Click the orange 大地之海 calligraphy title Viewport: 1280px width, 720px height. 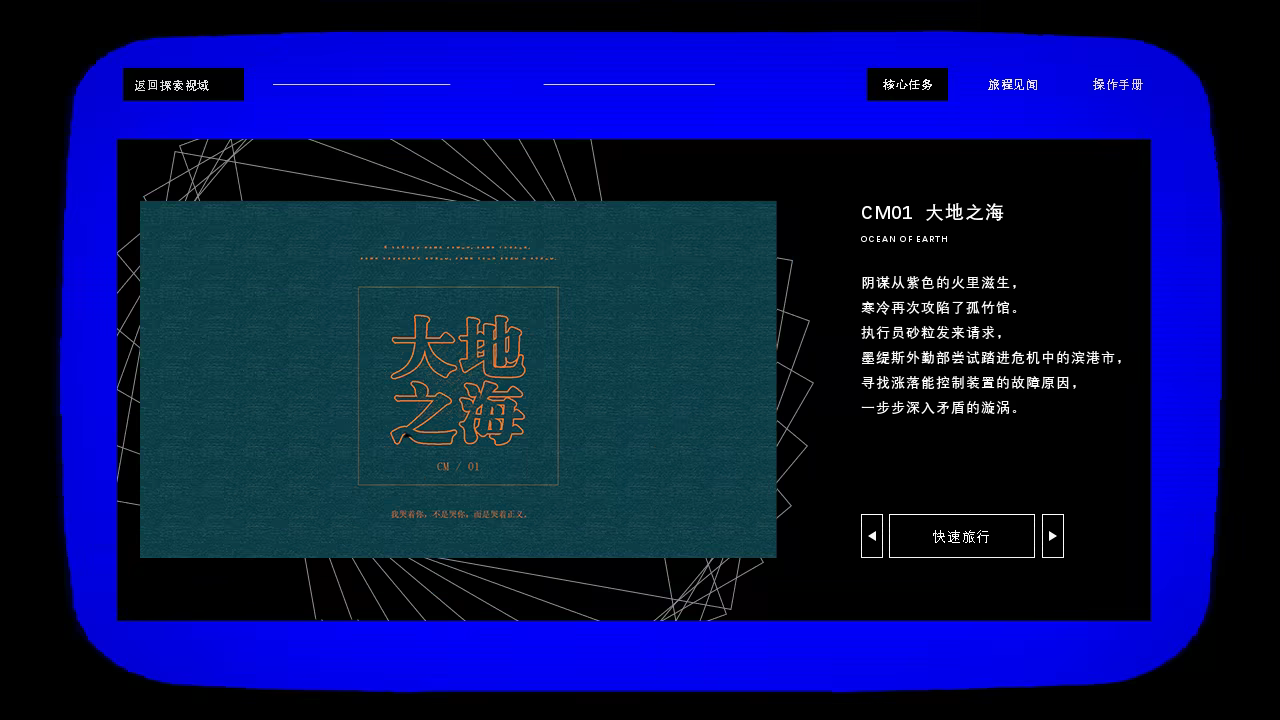click(458, 380)
